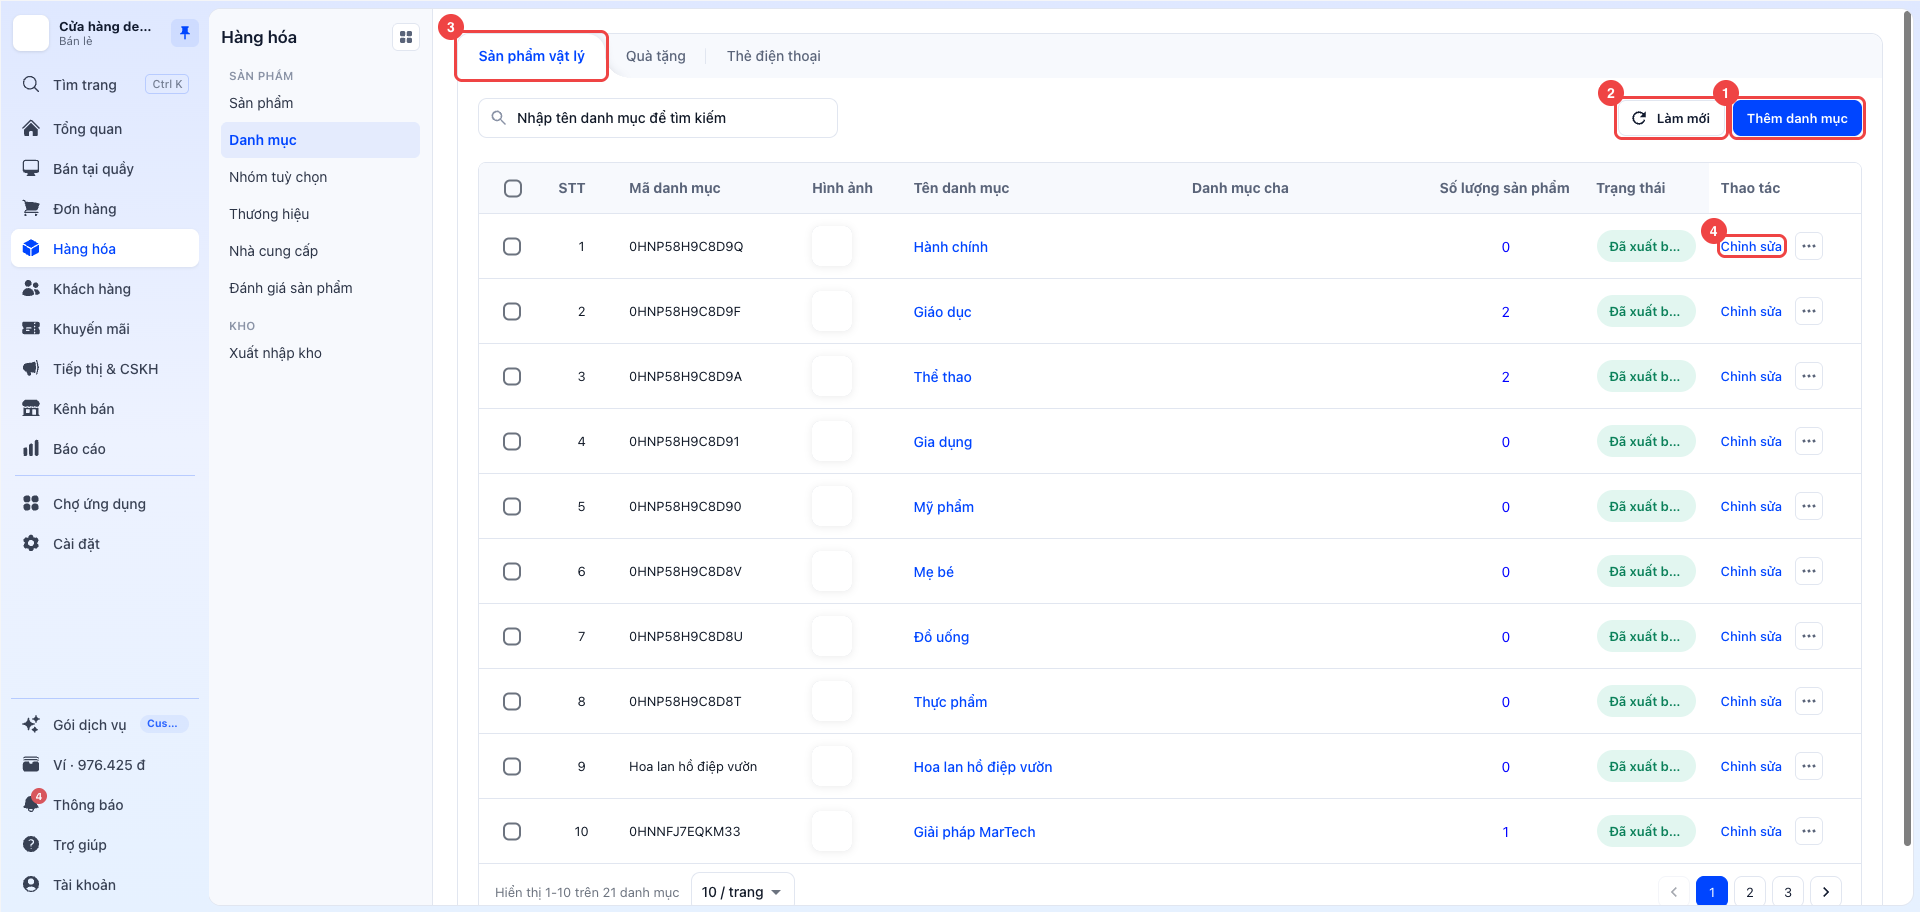Switch to Thẻ điện thoại tab
Screen dimensions: 1920x912
pos(774,56)
